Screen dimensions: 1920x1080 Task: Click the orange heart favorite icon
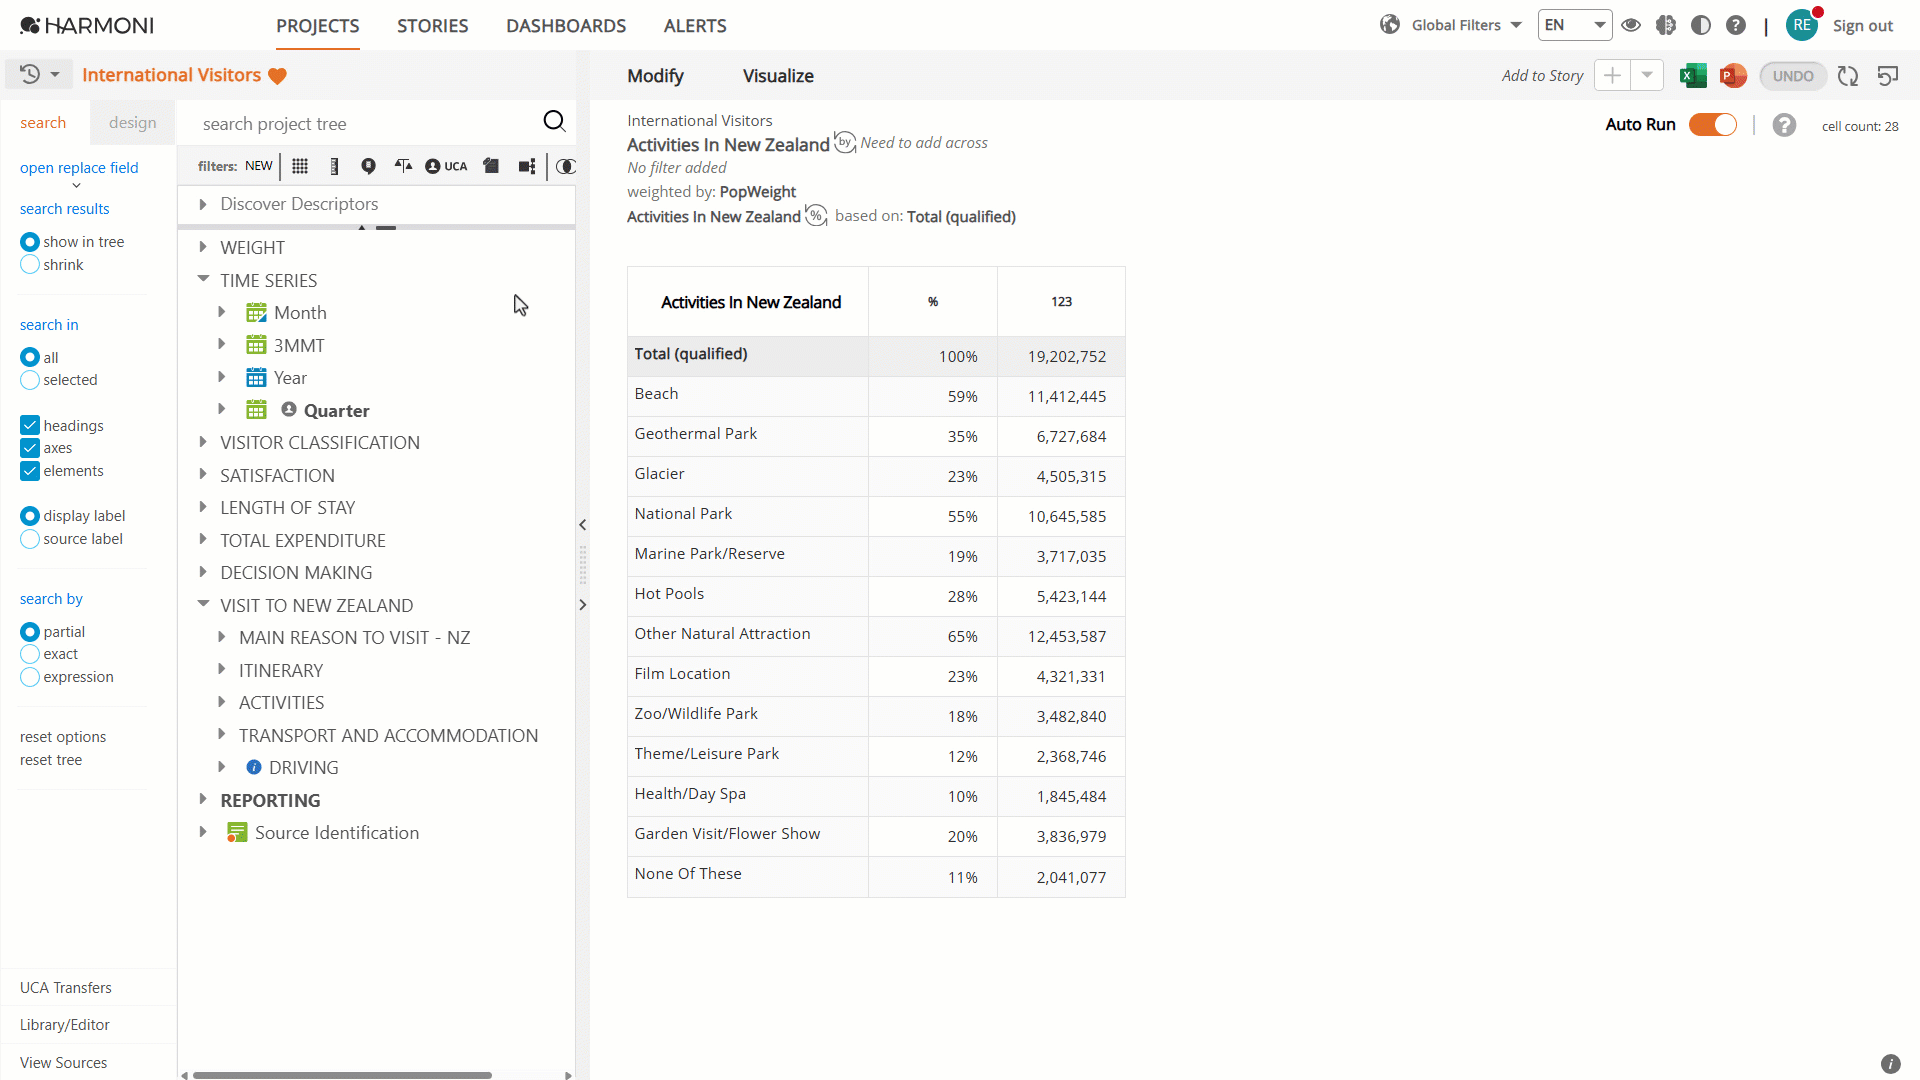(278, 76)
